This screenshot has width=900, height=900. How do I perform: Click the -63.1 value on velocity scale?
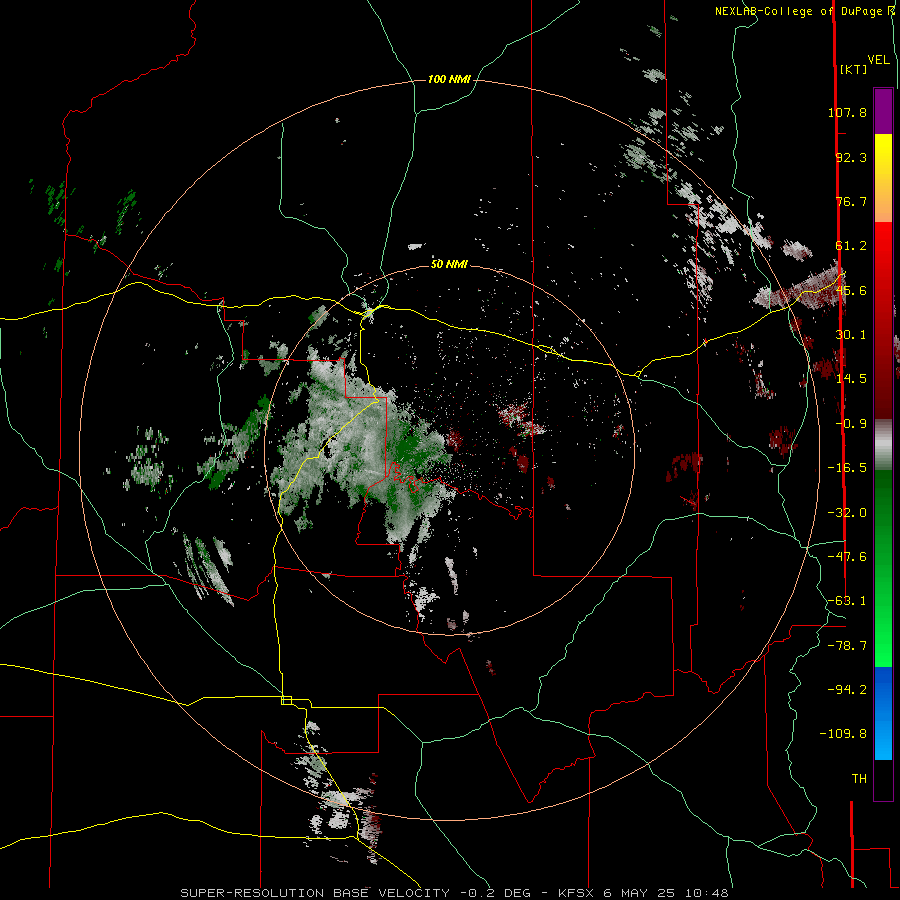[847, 601]
